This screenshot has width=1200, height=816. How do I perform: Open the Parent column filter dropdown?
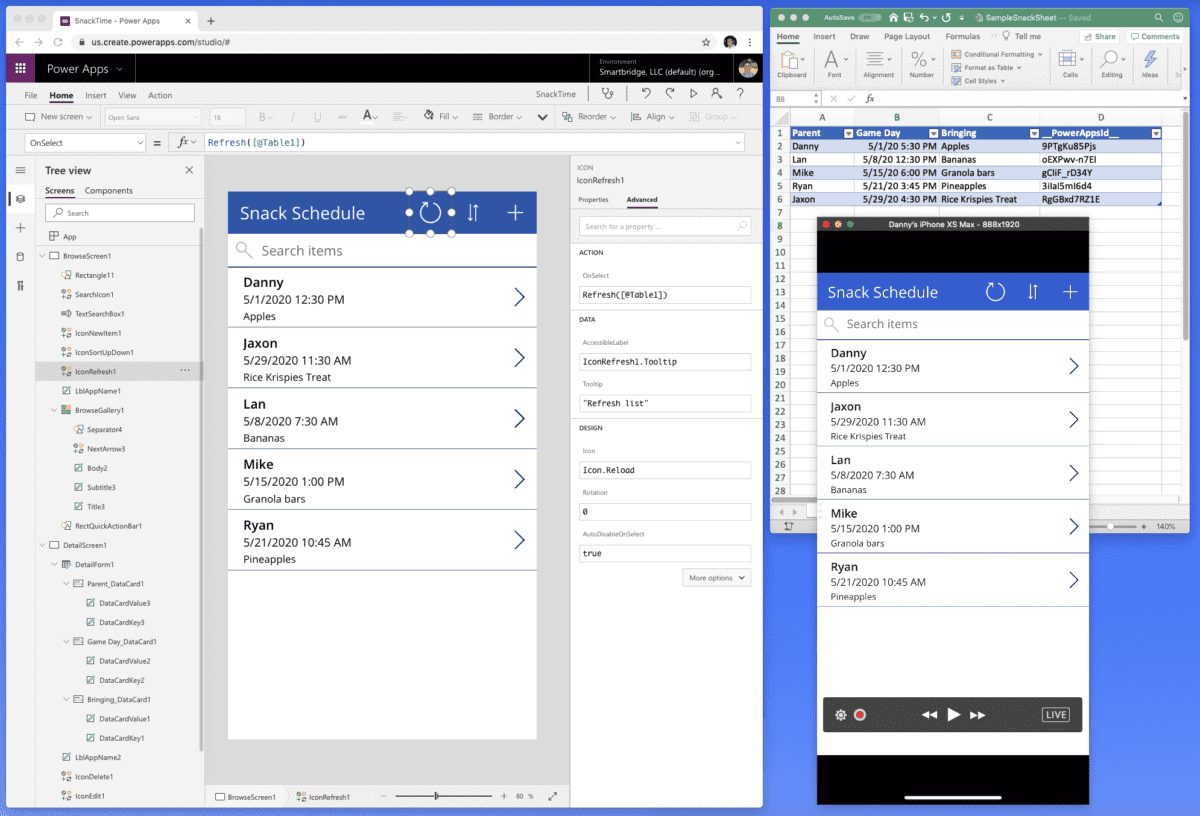point(848,133)
